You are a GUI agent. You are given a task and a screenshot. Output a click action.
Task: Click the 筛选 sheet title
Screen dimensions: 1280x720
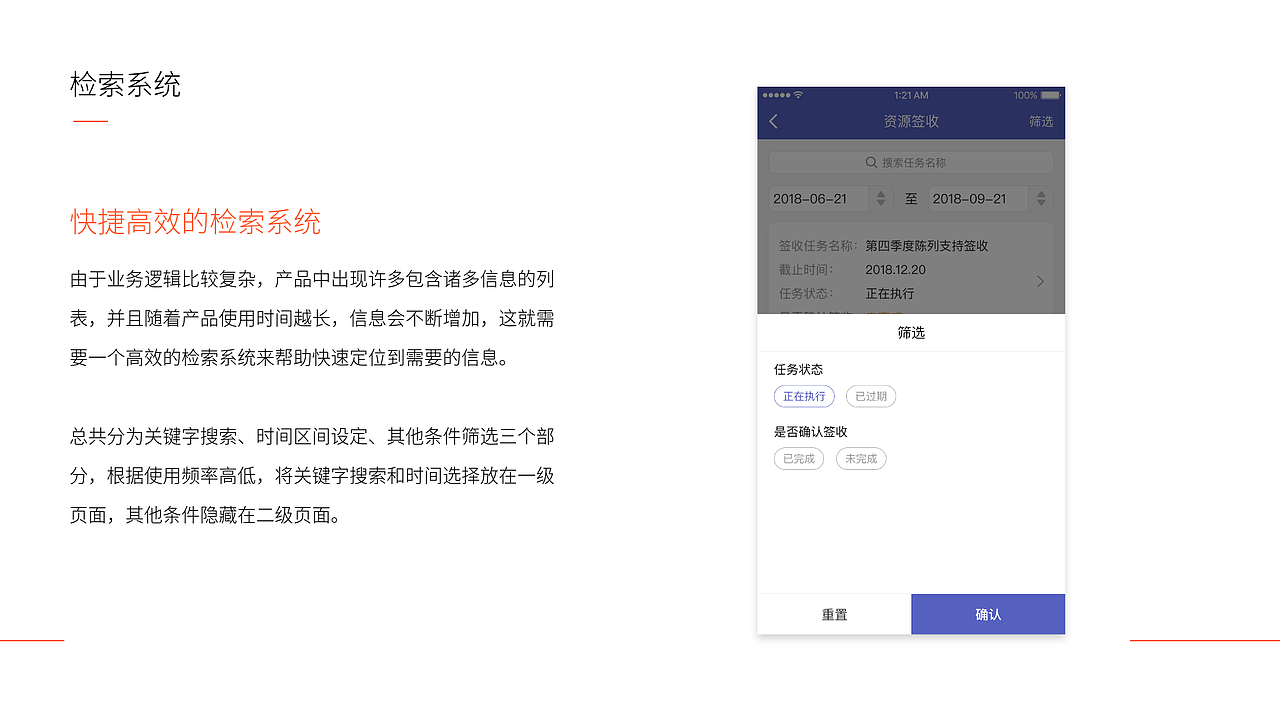911,333
